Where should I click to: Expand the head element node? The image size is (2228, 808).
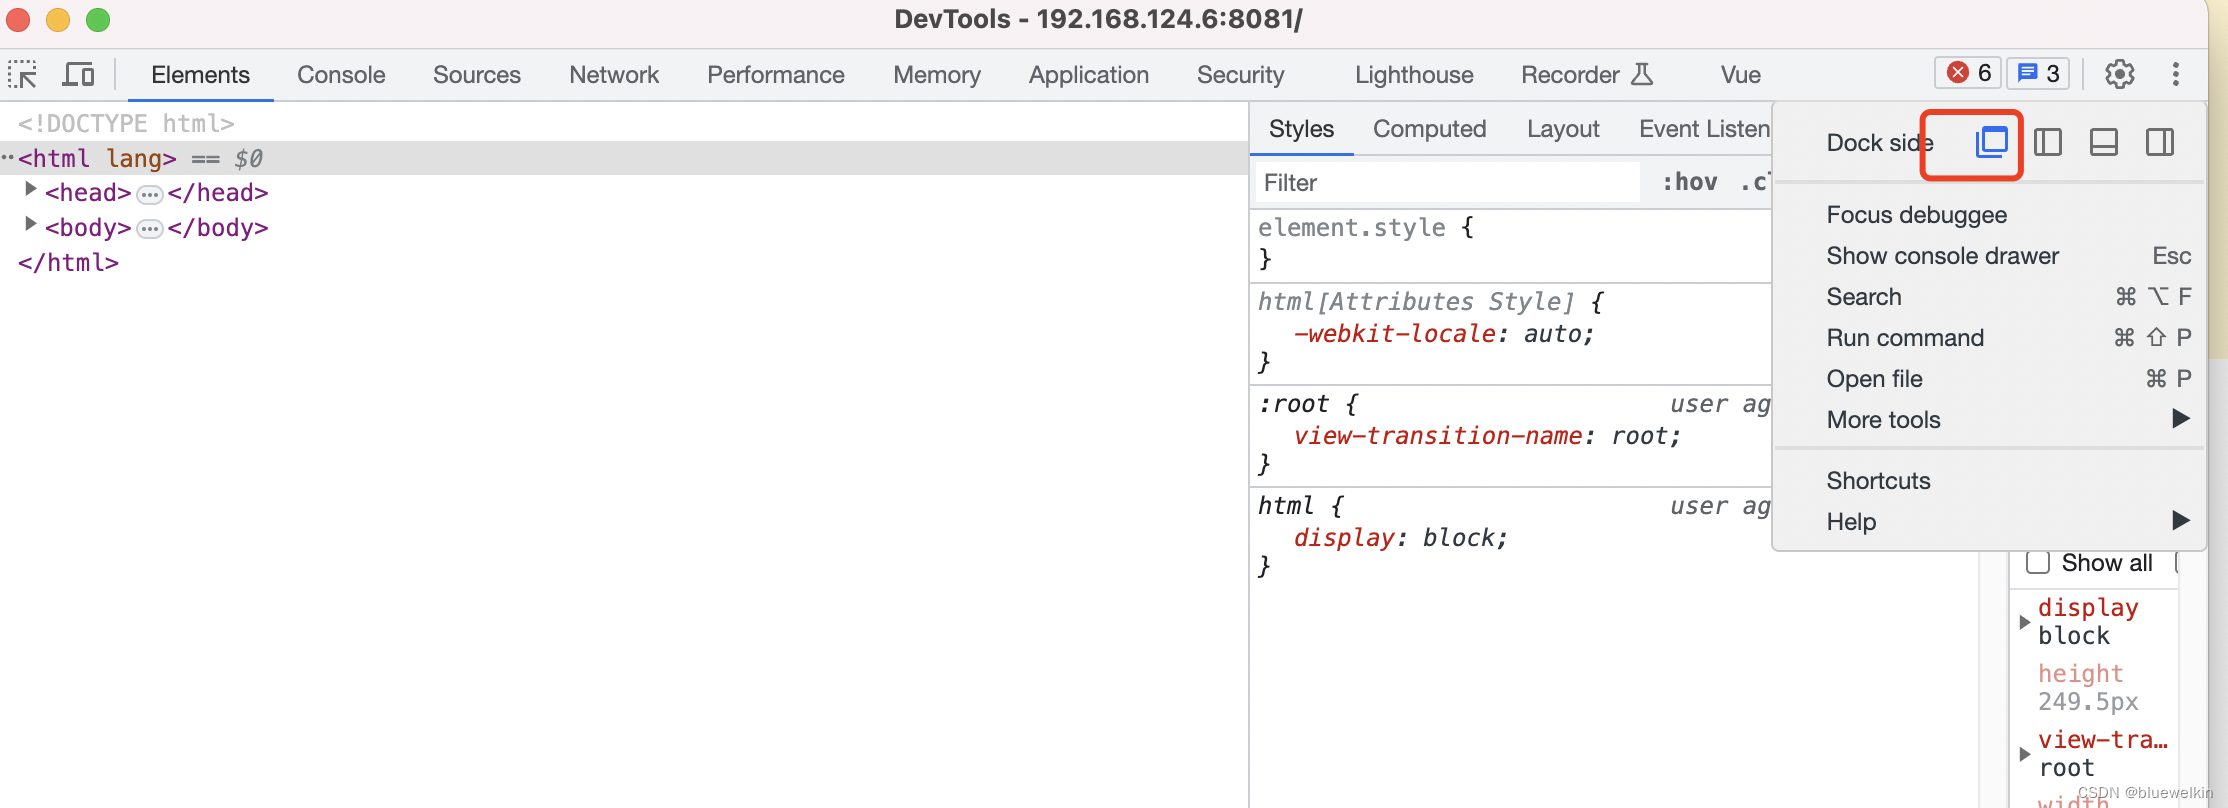coord(30,189)
